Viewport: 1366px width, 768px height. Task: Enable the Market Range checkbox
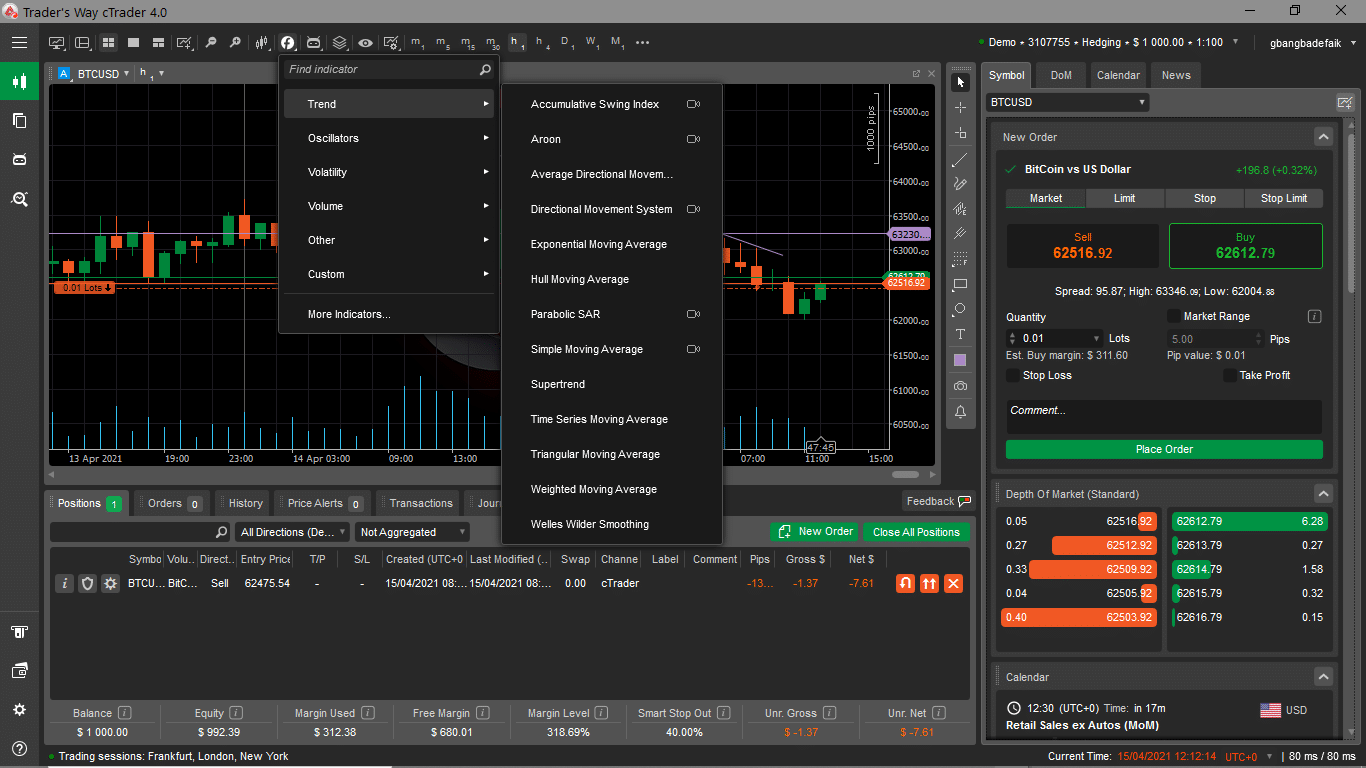click(1174, 316)
